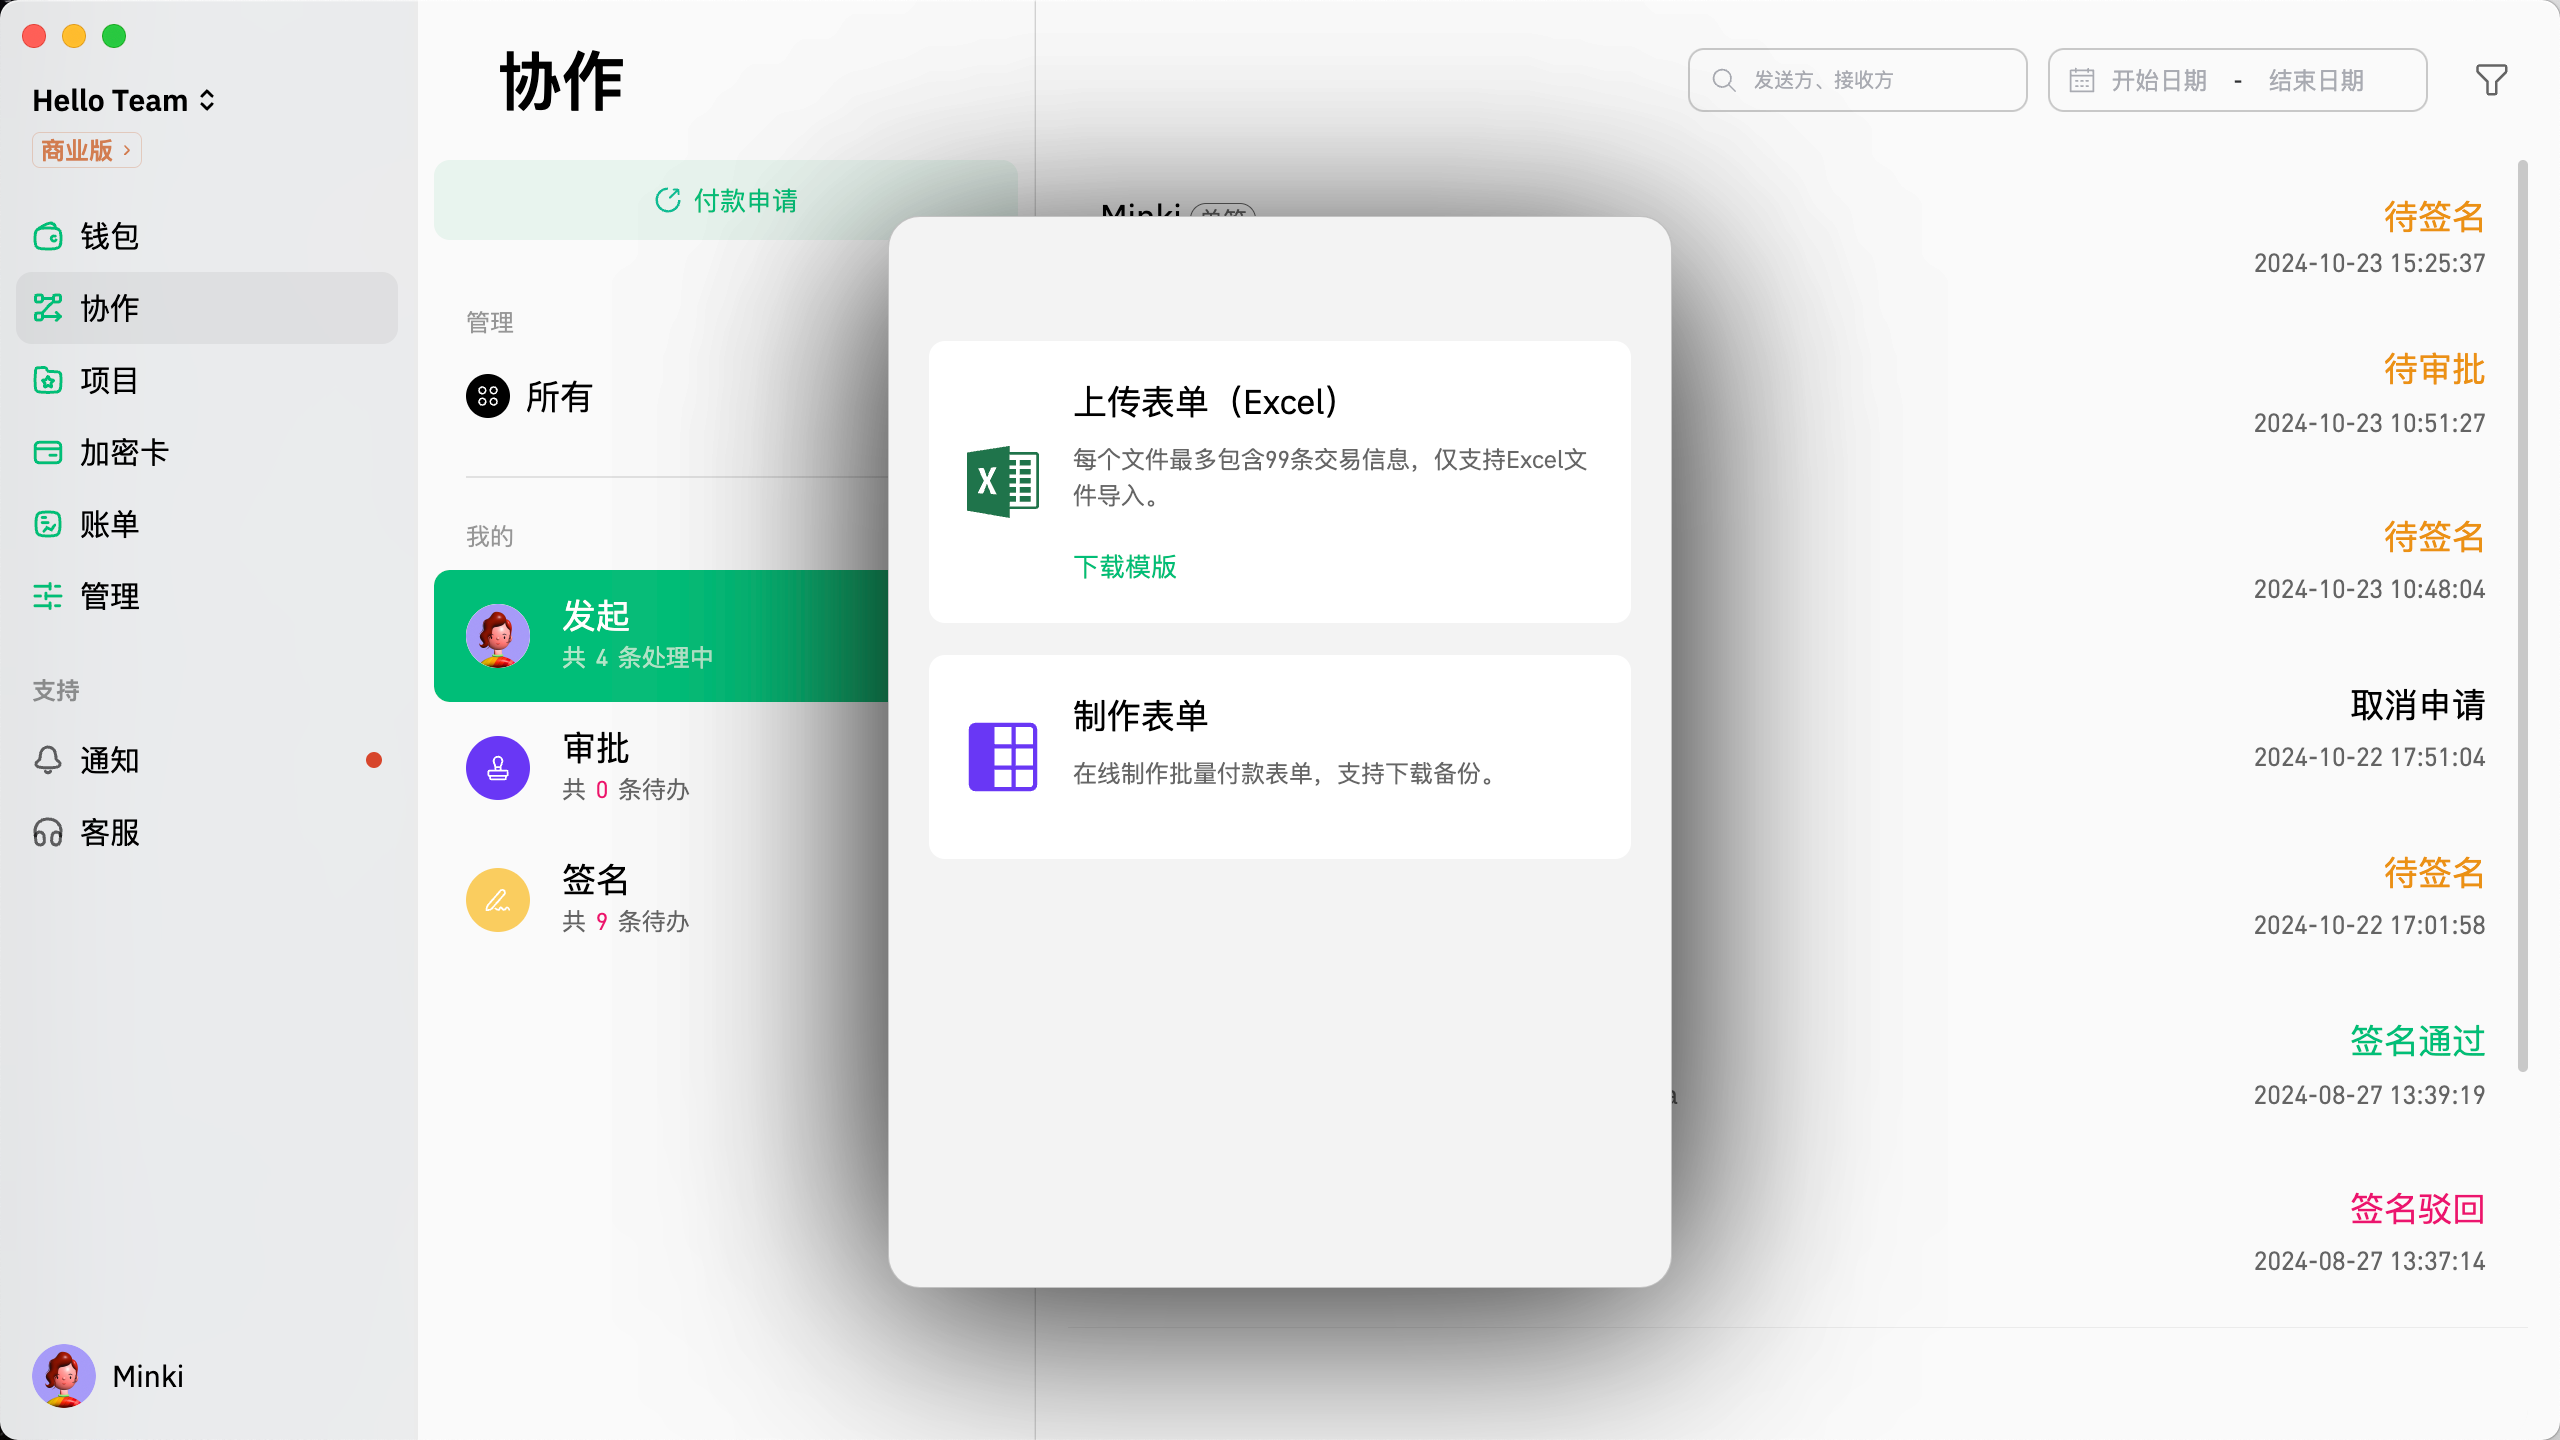The image size is (2560, 1440).
Task: Click the vertical scrollbar on right
Action: point(2522,615)
